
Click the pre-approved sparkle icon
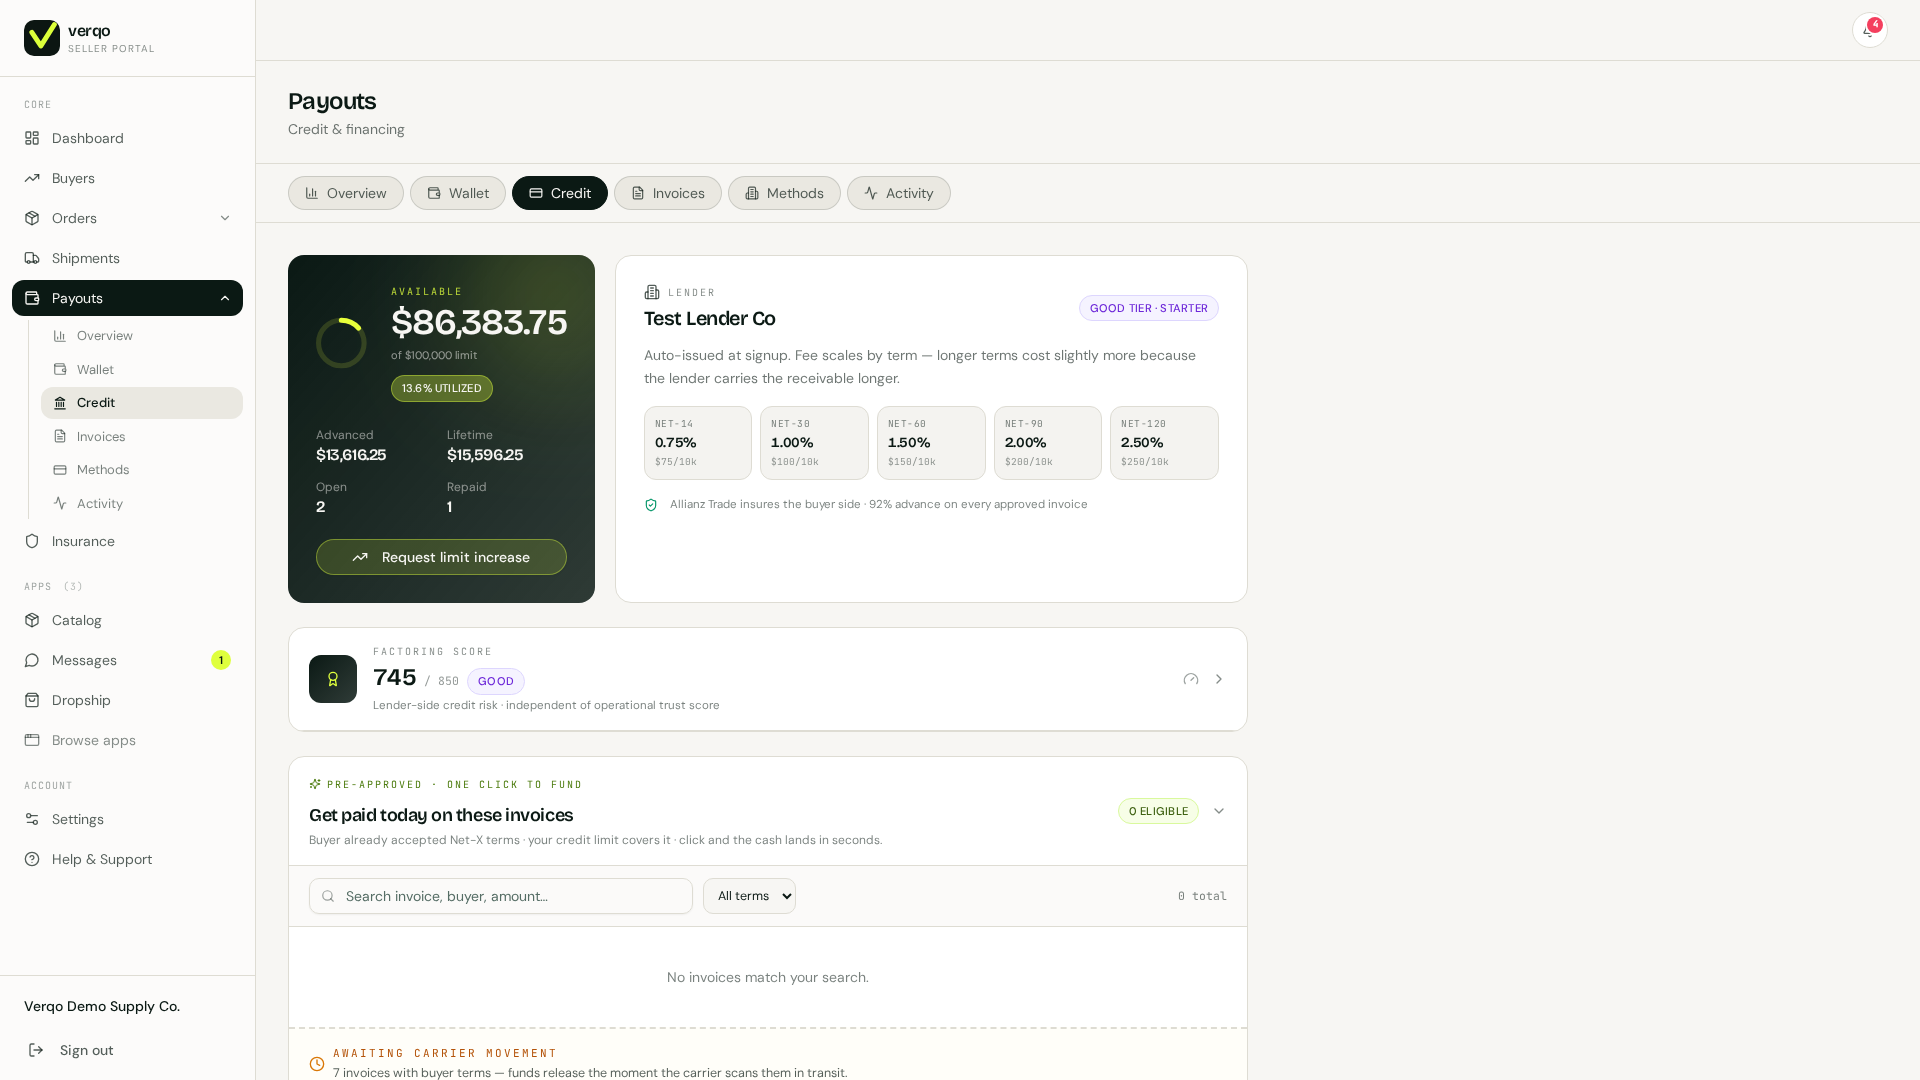point(315,784)
